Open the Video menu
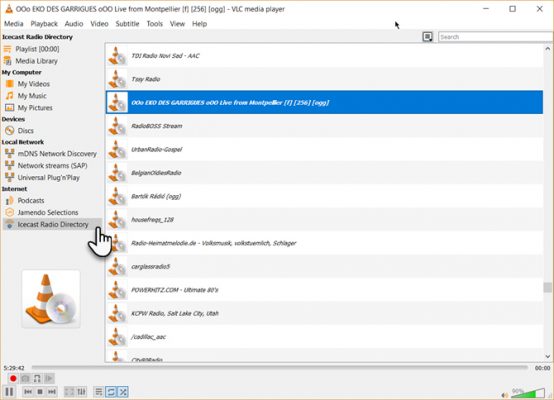 [x=99, y=24]
